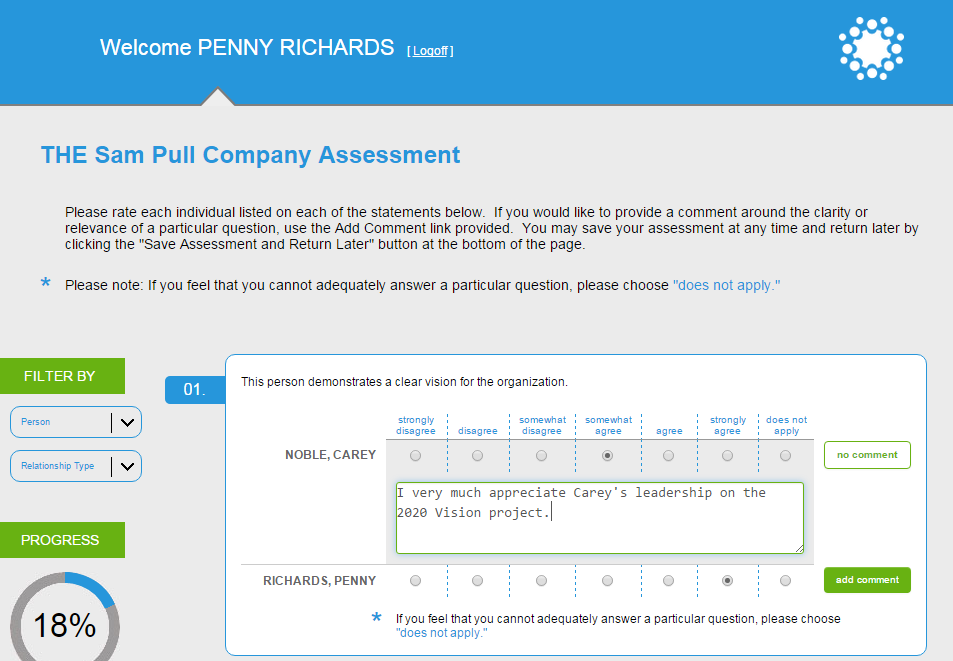Click the 'does not apply' link in the note
This screenshot has height=661, width=953.
[x=726, y=285]
